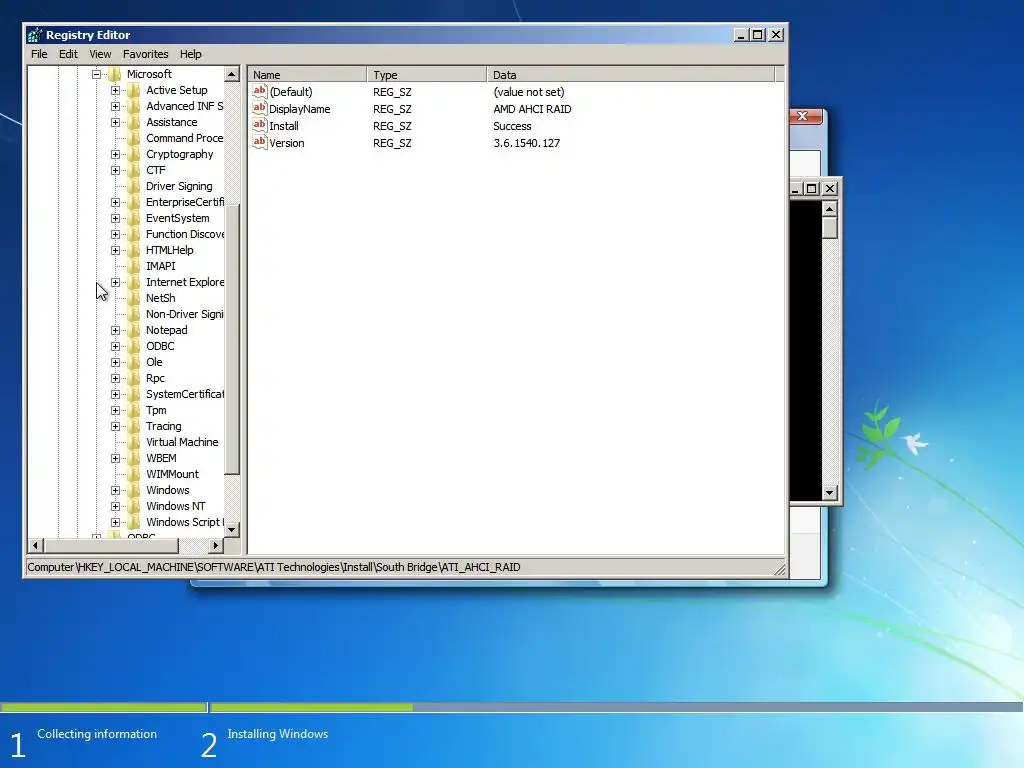
Task: Click the Ole folder icon
Action: [134, 362]
